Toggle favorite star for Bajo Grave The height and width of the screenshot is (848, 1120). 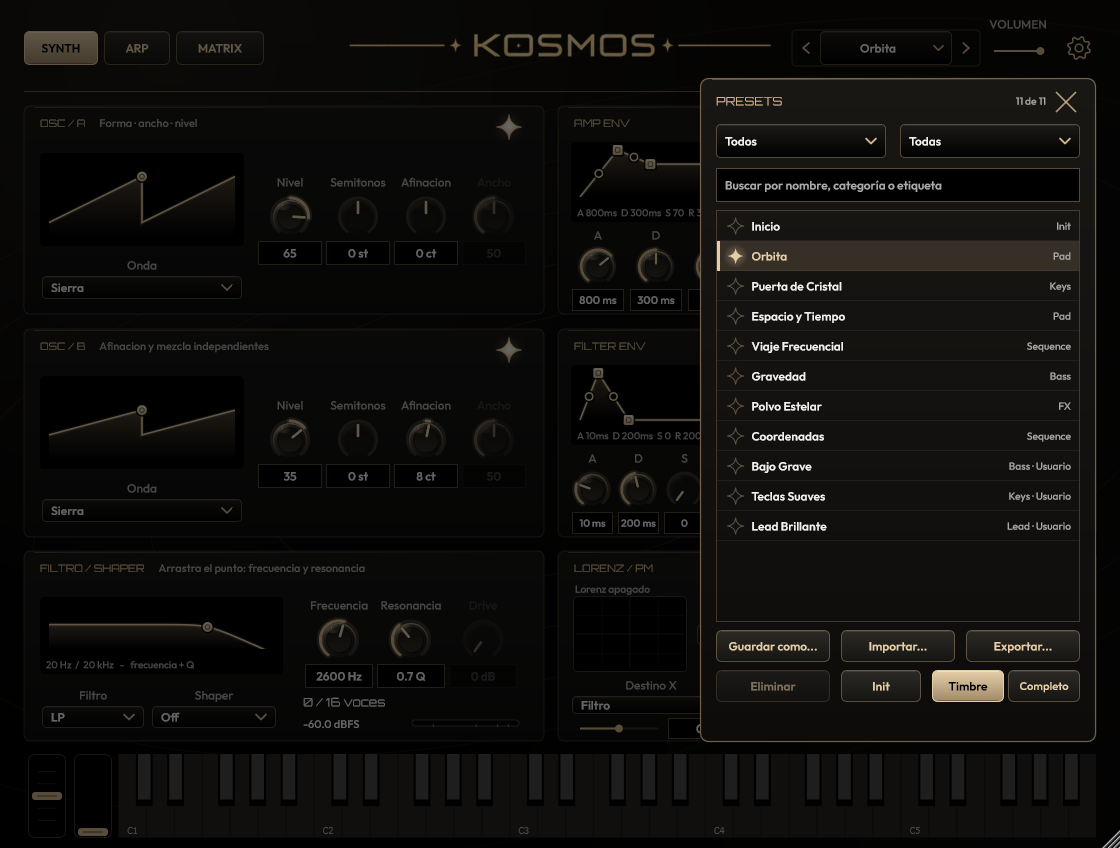tap(735, 467)
